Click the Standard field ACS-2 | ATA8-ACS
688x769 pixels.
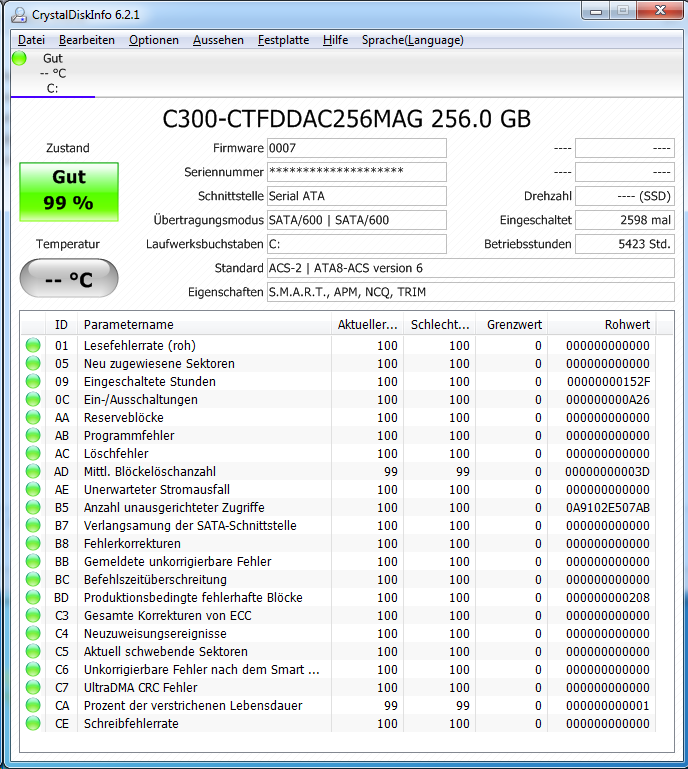pyautogui.click(x=471, y=268)
